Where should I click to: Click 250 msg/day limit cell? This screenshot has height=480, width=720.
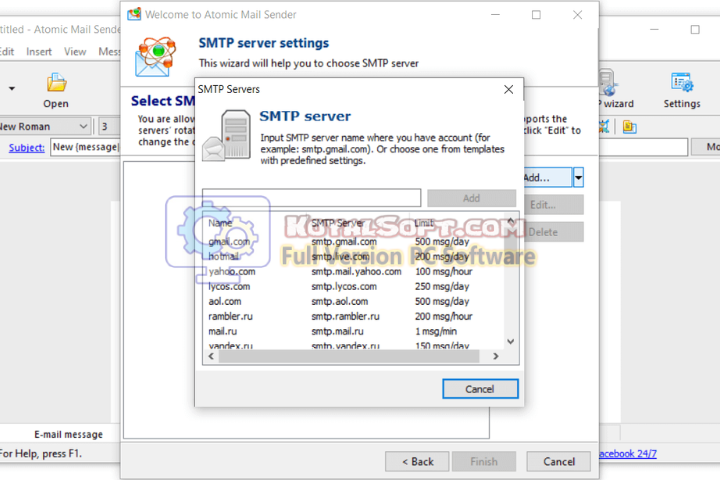(442, 286)
